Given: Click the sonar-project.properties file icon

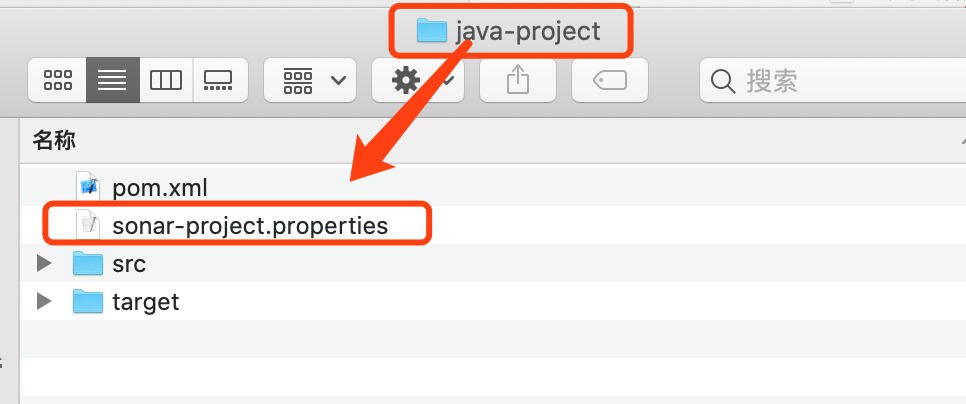Looking at the screenshot, I should click(x=89, y=225).
